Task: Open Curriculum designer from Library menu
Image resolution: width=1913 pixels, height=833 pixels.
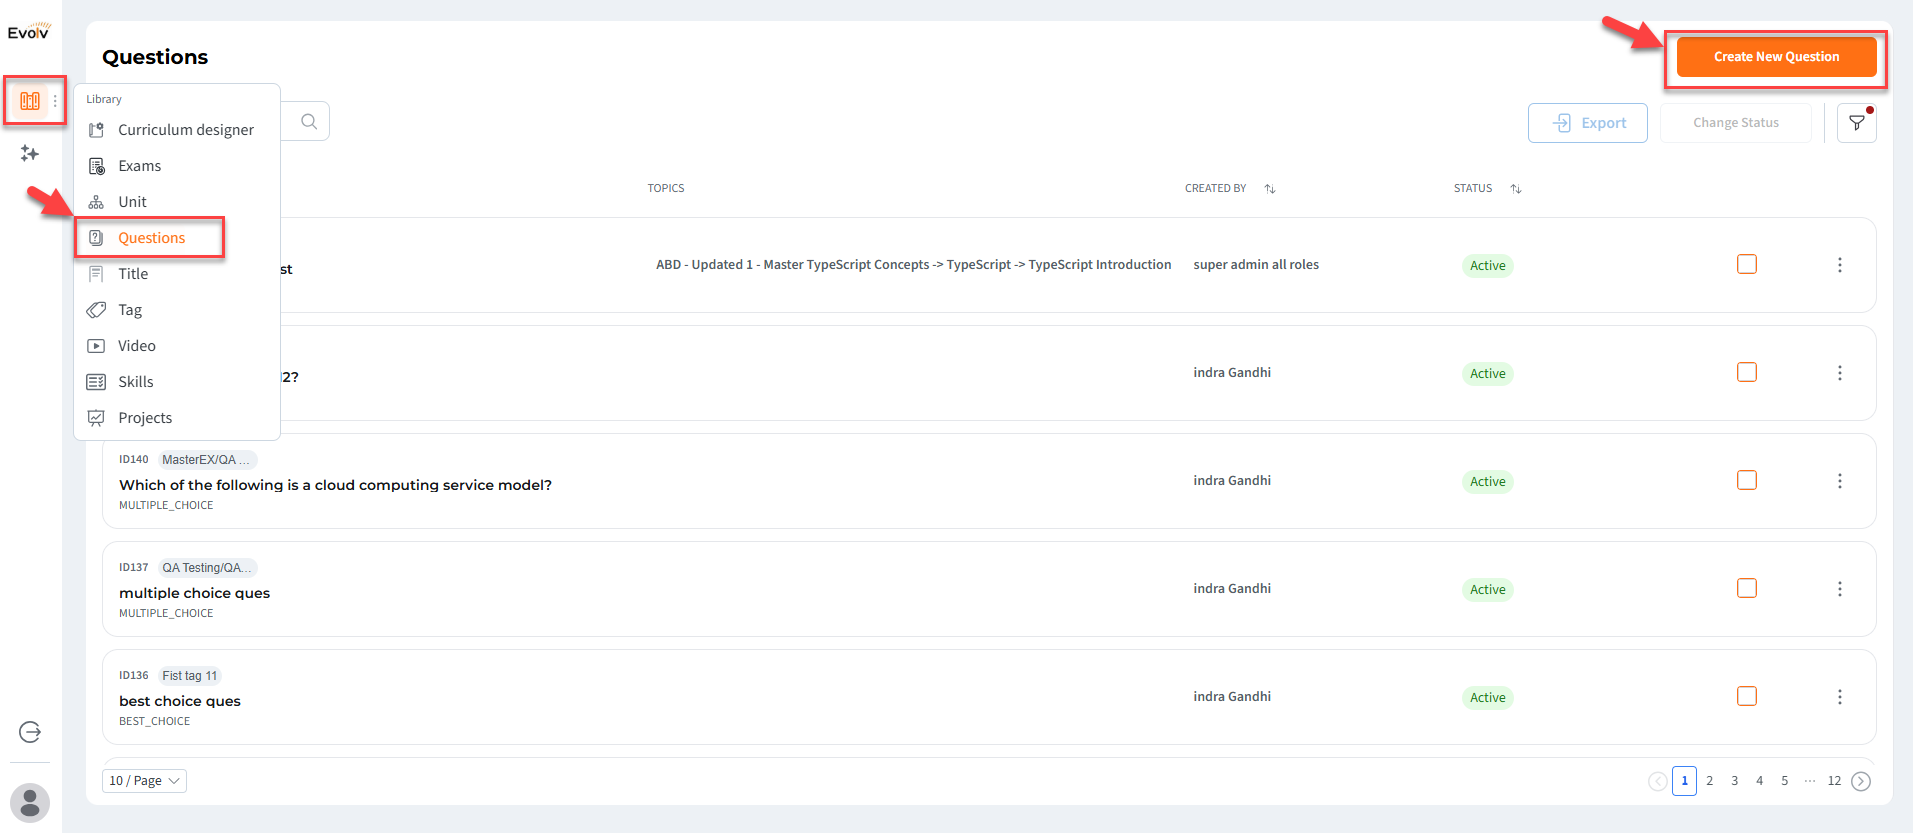Action: point(177,130)
